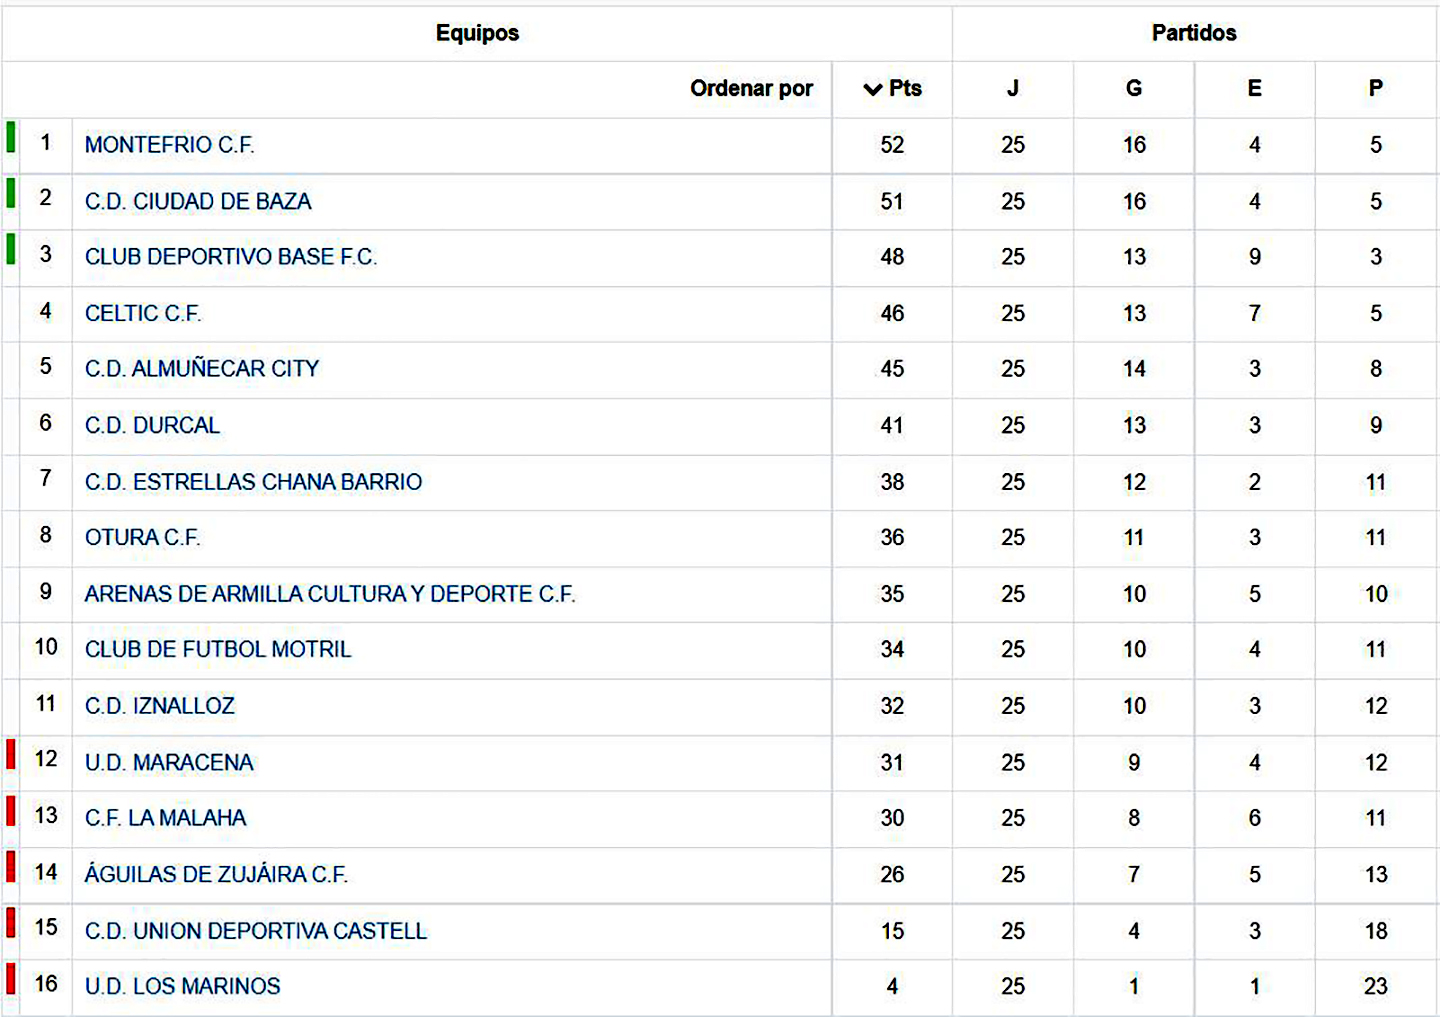Image resolution: width=1440 pixels, height=1017 pixels.
Task: Click the red marker beside position 16
Action: pyautogui.click(x=11, y=978)
